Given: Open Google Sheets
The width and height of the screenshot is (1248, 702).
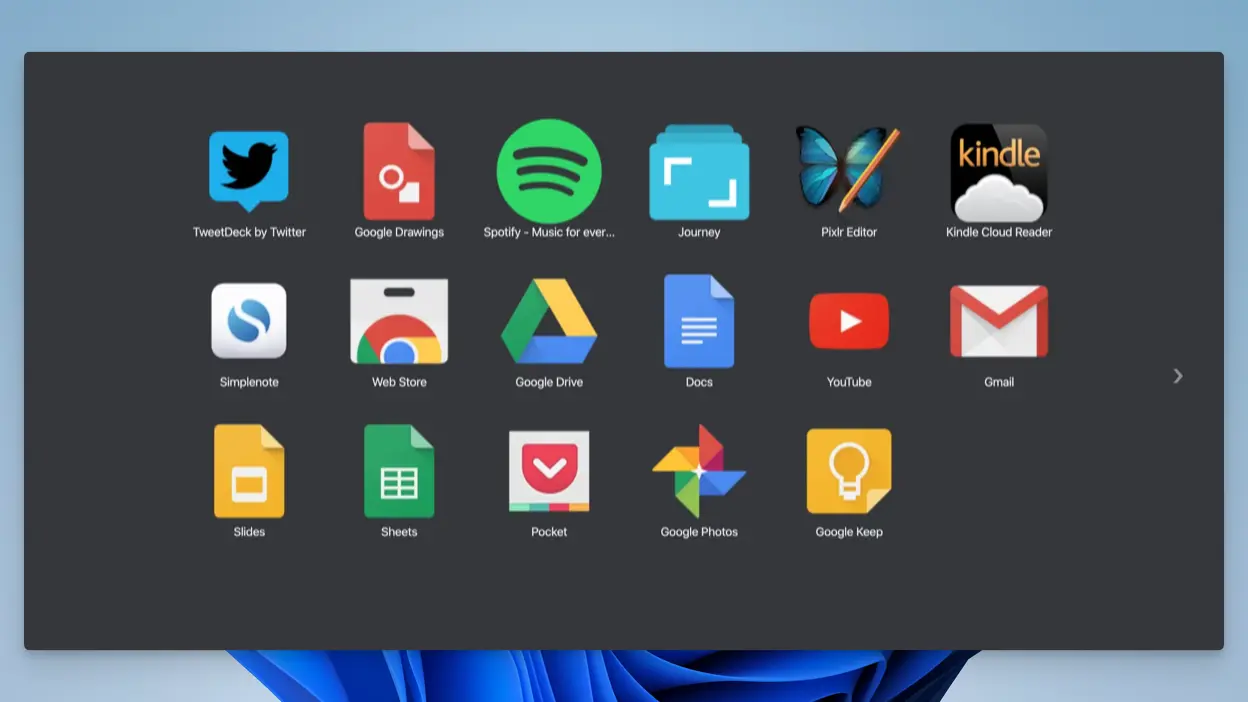Looking at the screenshot, I should [x=399, y=470].
